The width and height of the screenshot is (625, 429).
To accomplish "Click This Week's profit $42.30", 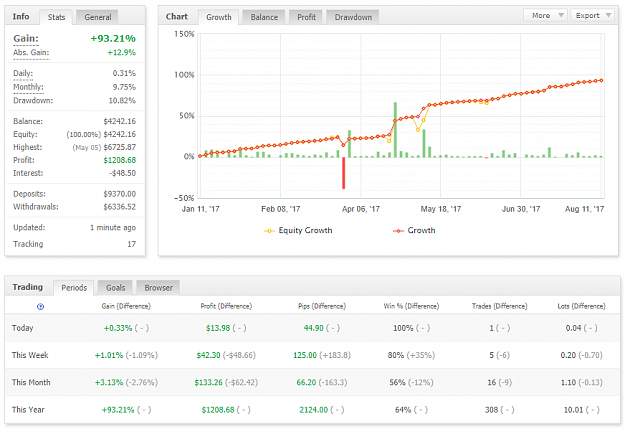I will [x=208, y=355].
